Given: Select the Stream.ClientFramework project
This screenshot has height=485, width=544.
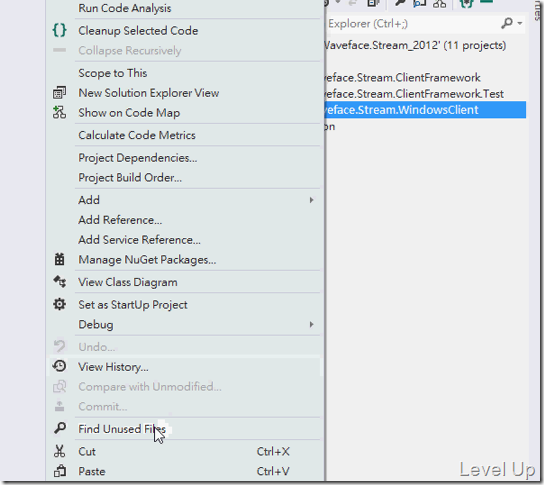Looking at the screenshot, I should pos(402,77).
